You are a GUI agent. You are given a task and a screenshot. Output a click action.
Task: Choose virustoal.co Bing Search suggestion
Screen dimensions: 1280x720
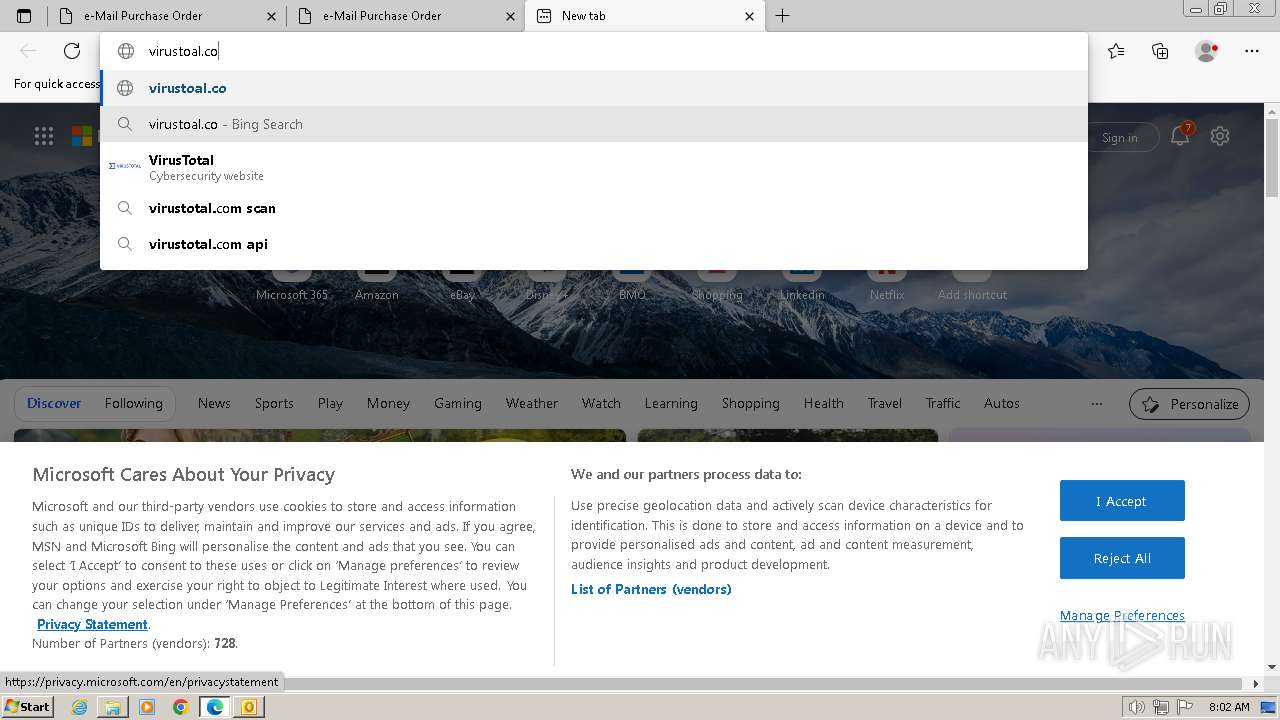click(x=594, y=124)
